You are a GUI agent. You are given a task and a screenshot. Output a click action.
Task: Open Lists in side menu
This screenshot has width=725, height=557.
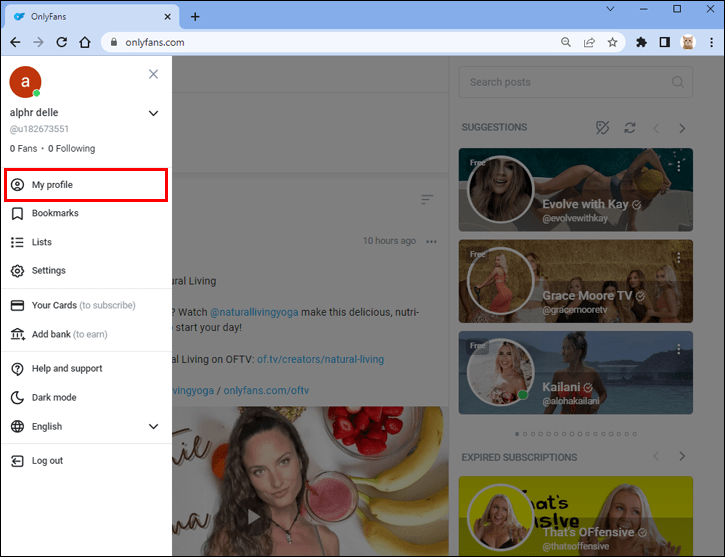tap(86, 242)
